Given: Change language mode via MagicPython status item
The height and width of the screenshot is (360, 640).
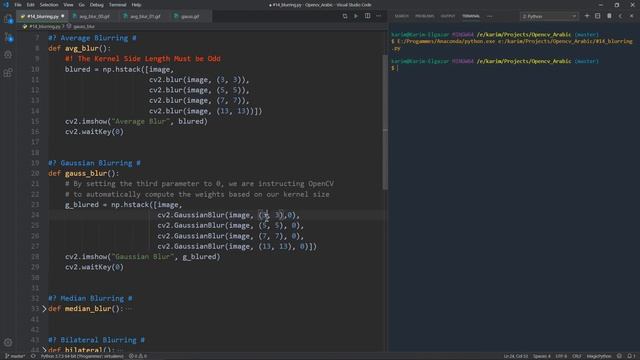Looking at the screenshot, I should click(599, 356).
